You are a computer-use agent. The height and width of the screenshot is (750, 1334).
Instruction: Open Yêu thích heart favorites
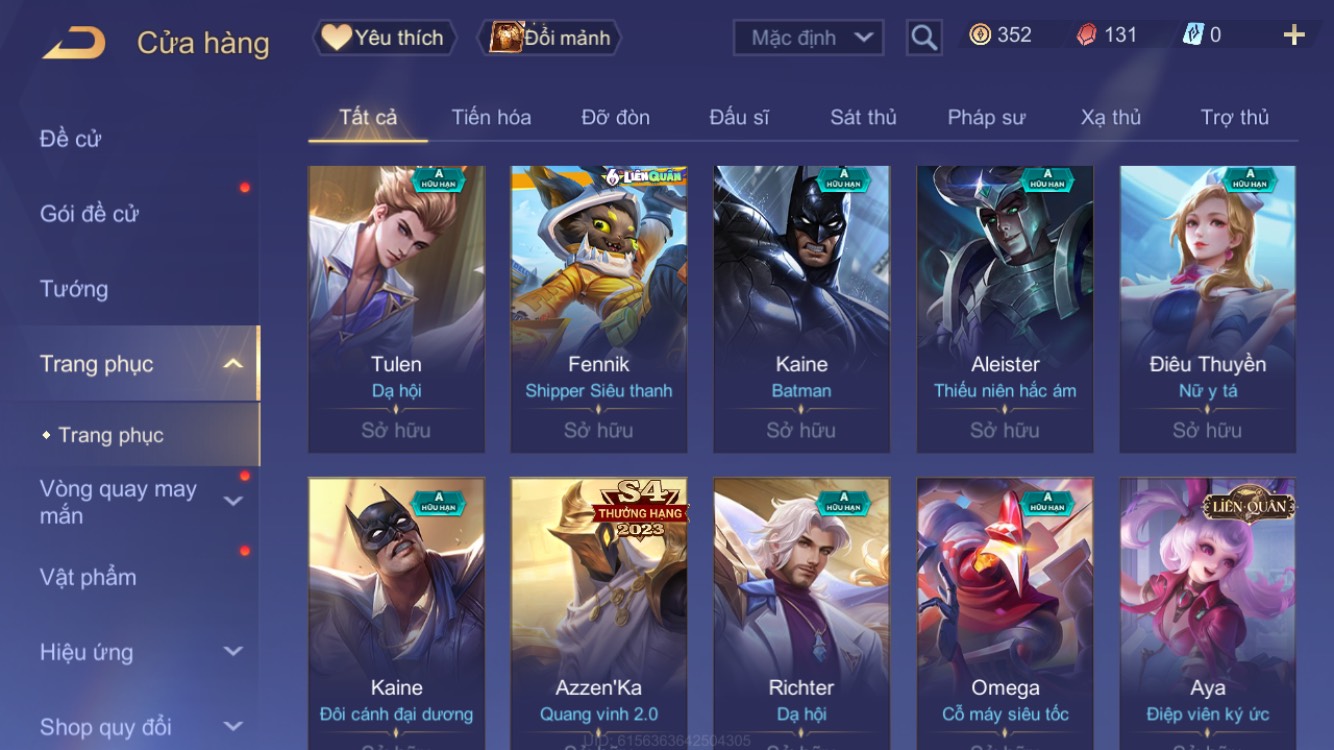tap(385, 38)
